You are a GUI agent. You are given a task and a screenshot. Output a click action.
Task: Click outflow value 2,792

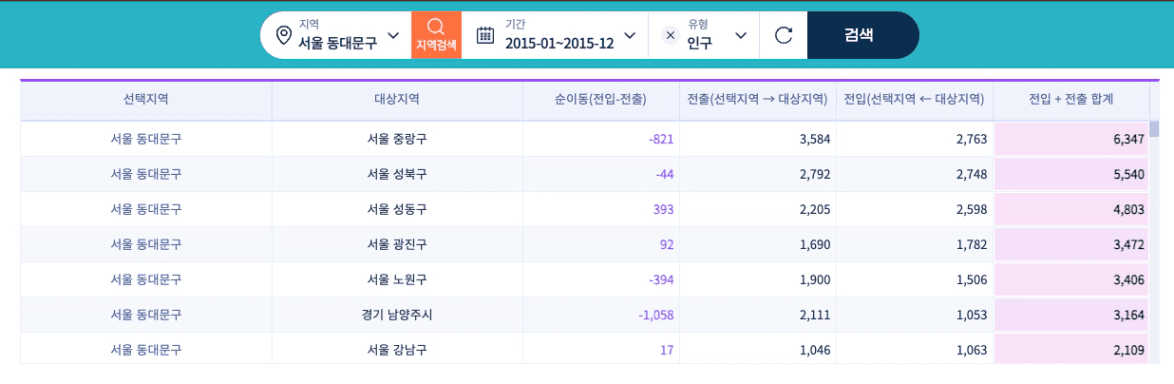[815, 174]
